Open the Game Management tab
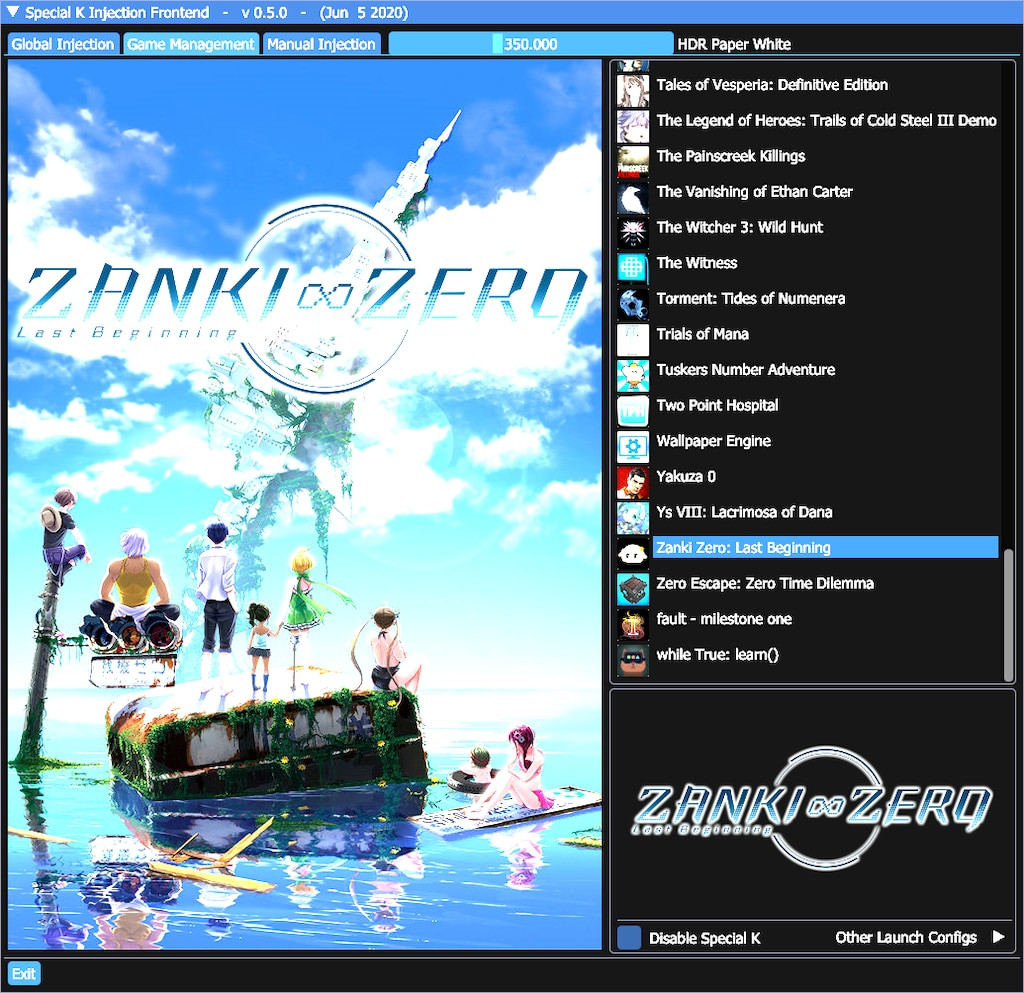This screenshot has height=993, width=1024. click(x=190, y=44)
